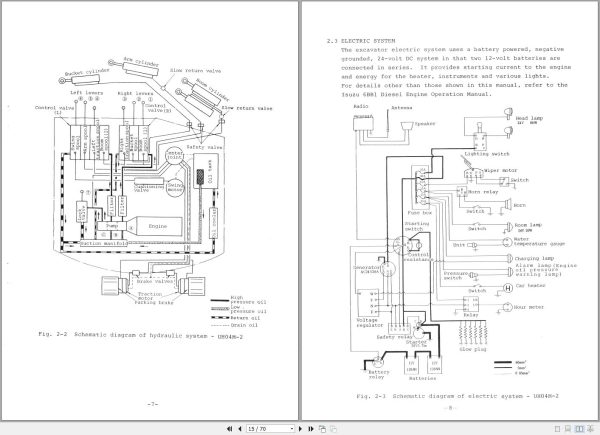600x435 pixels.
Task: Go to the next page
Action: tap(300, 429)
